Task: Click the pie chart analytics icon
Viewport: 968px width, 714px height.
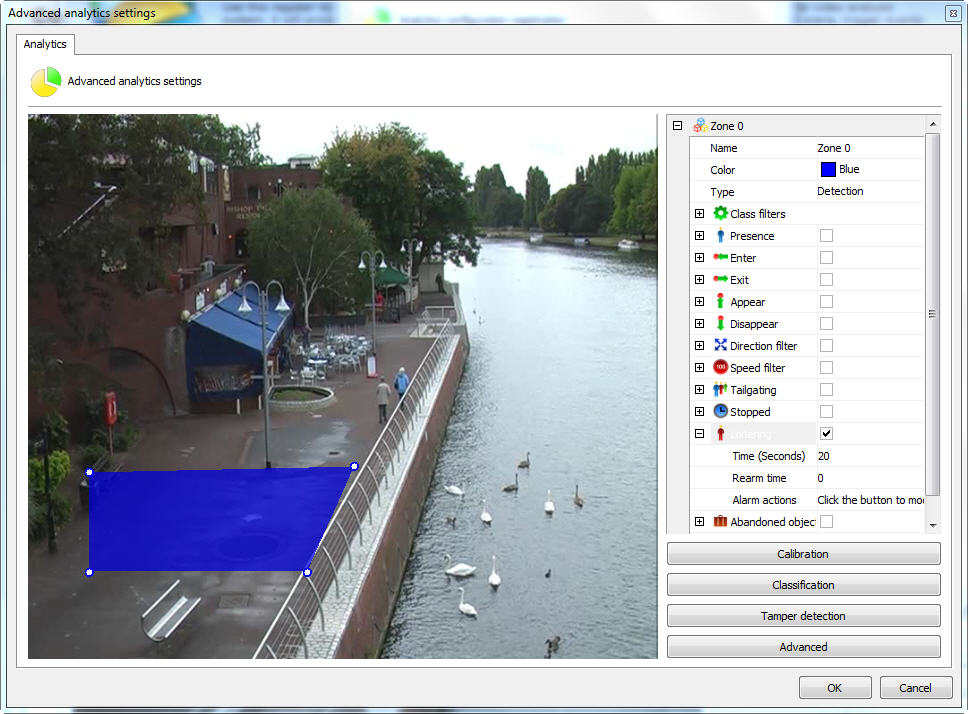Action: (46, 81)
